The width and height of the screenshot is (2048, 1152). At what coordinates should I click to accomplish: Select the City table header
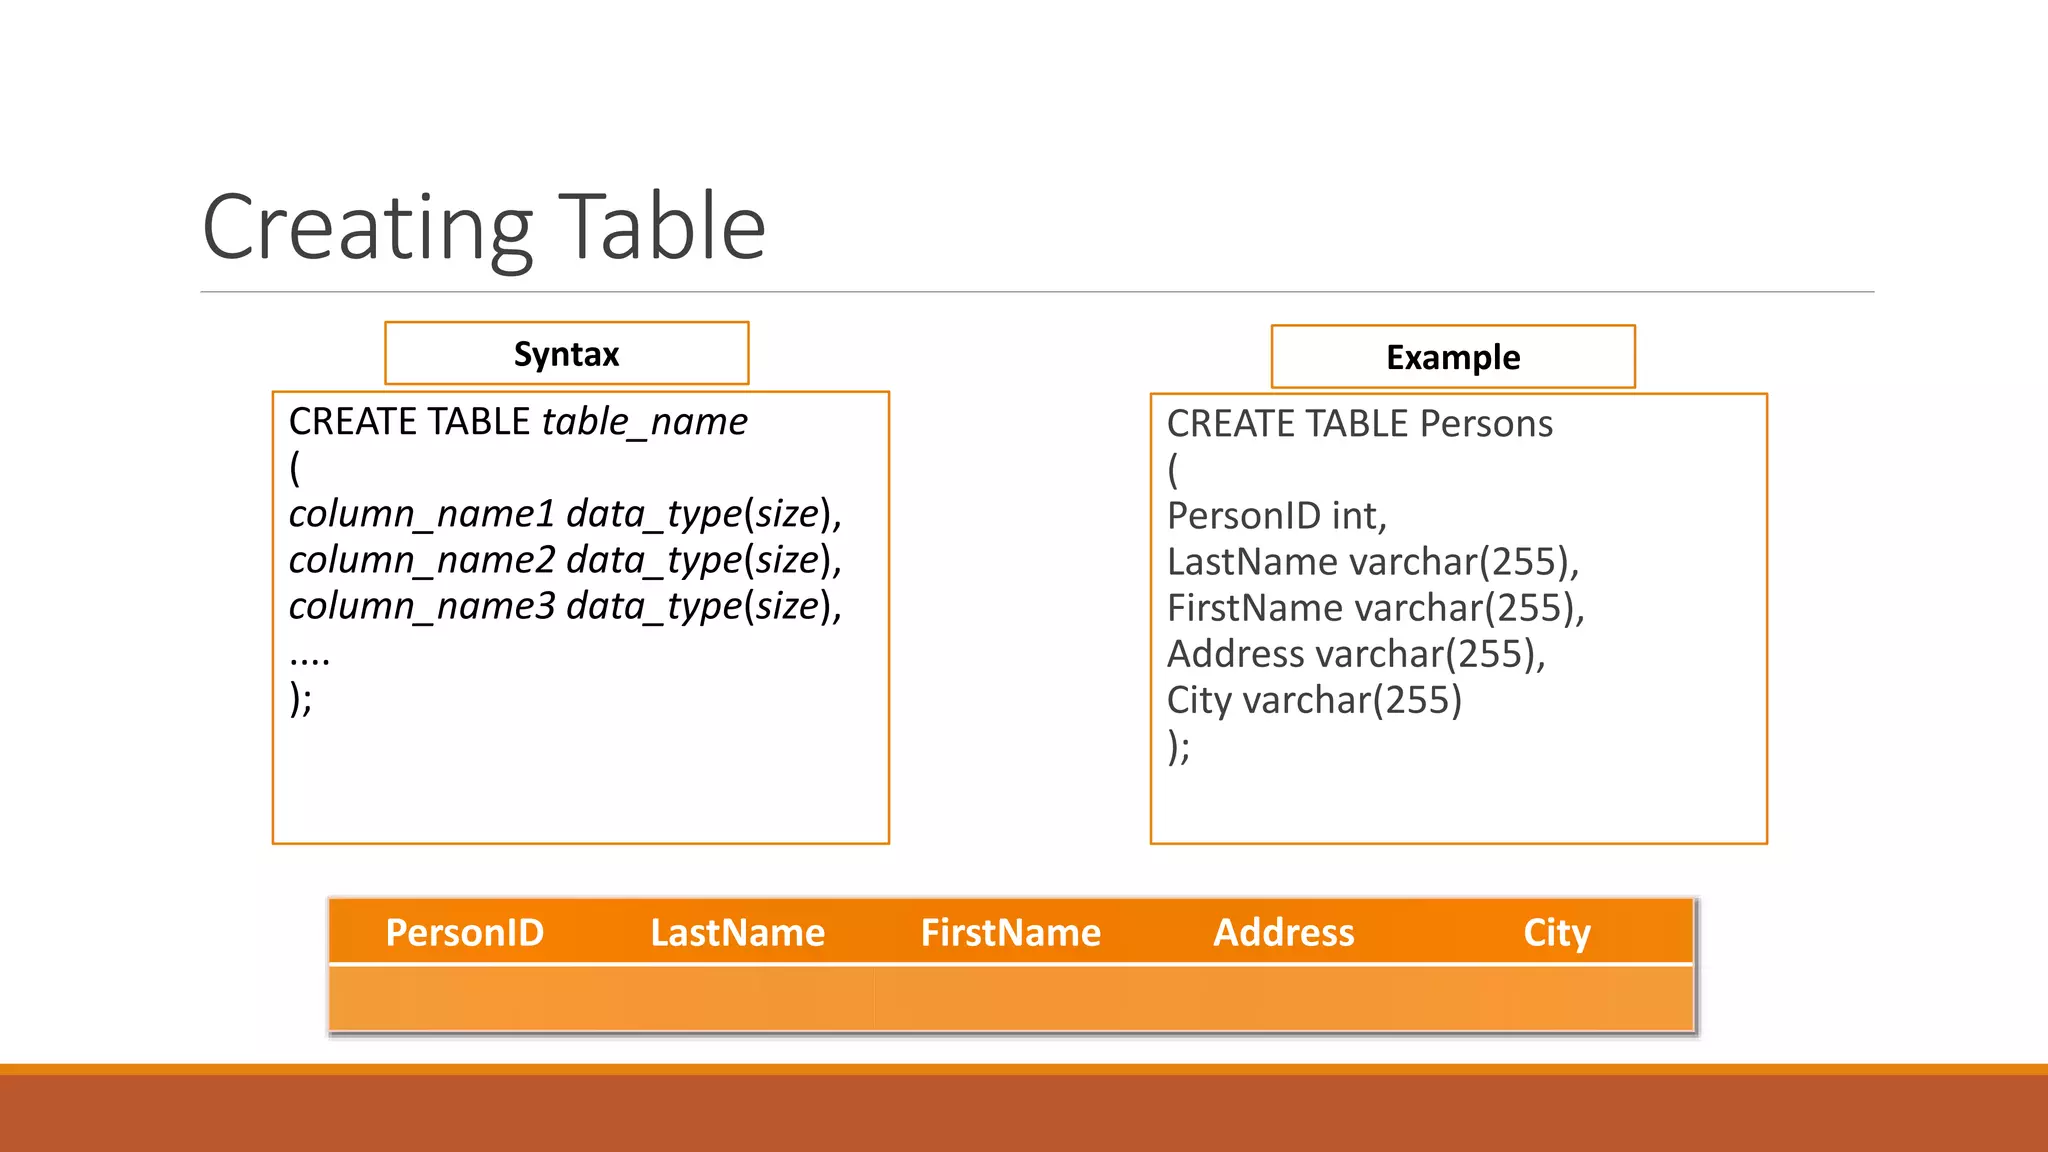pyautogui.click(x=1556, y=932)
